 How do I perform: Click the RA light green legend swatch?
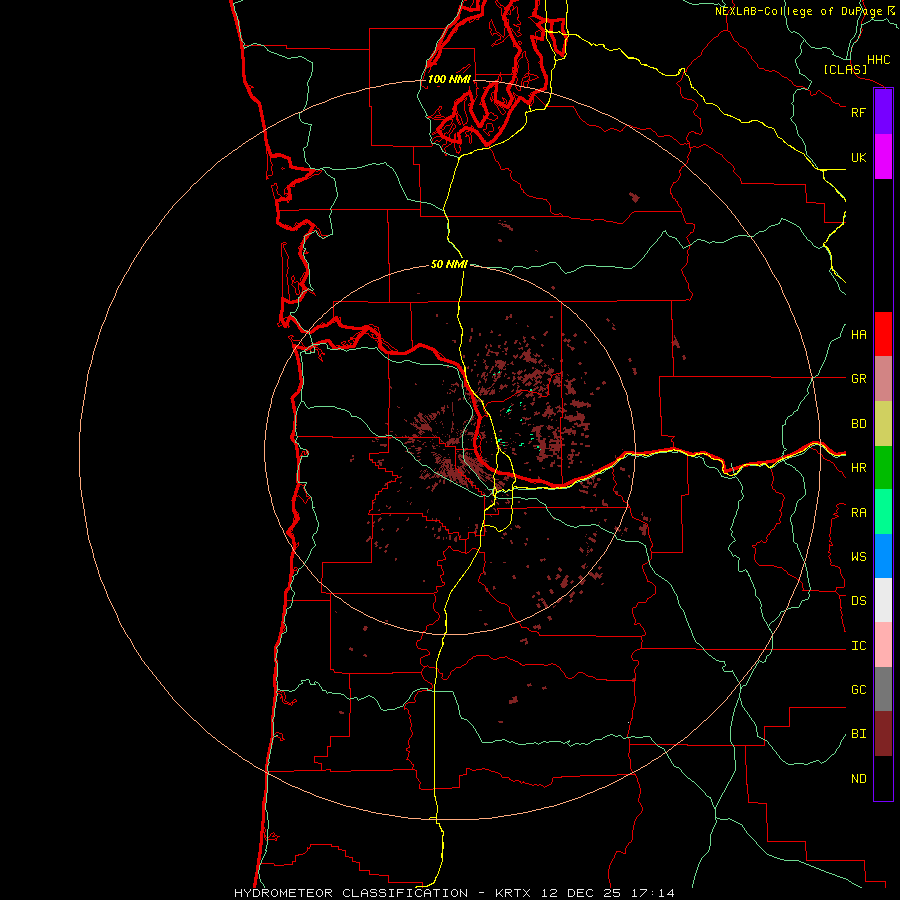click(x=883, y=512)
